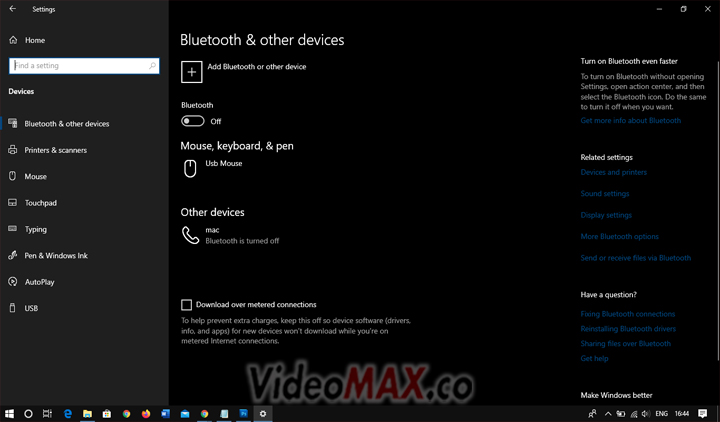This screenshot has height=422, width=720.
Task: Open Fixing Bluetooth connections help link
Action: pos(628,314)
